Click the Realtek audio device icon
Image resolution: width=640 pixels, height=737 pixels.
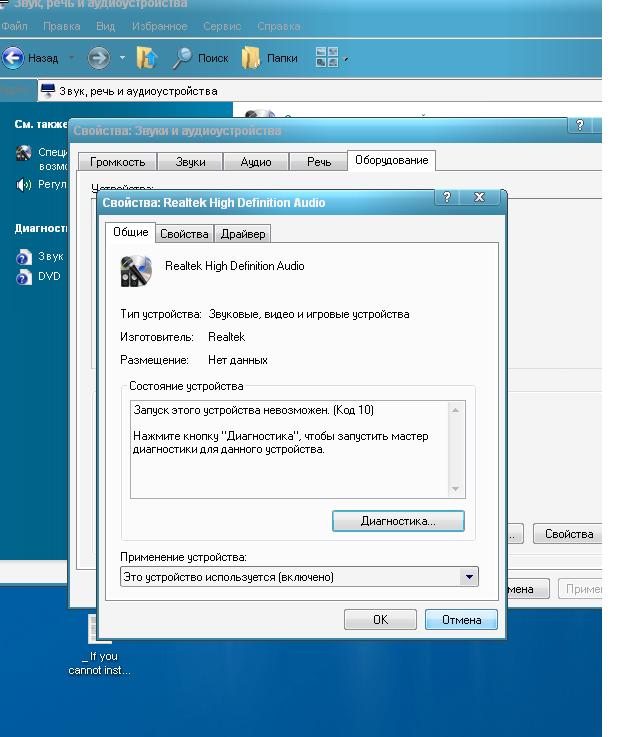tap(136, 271)
